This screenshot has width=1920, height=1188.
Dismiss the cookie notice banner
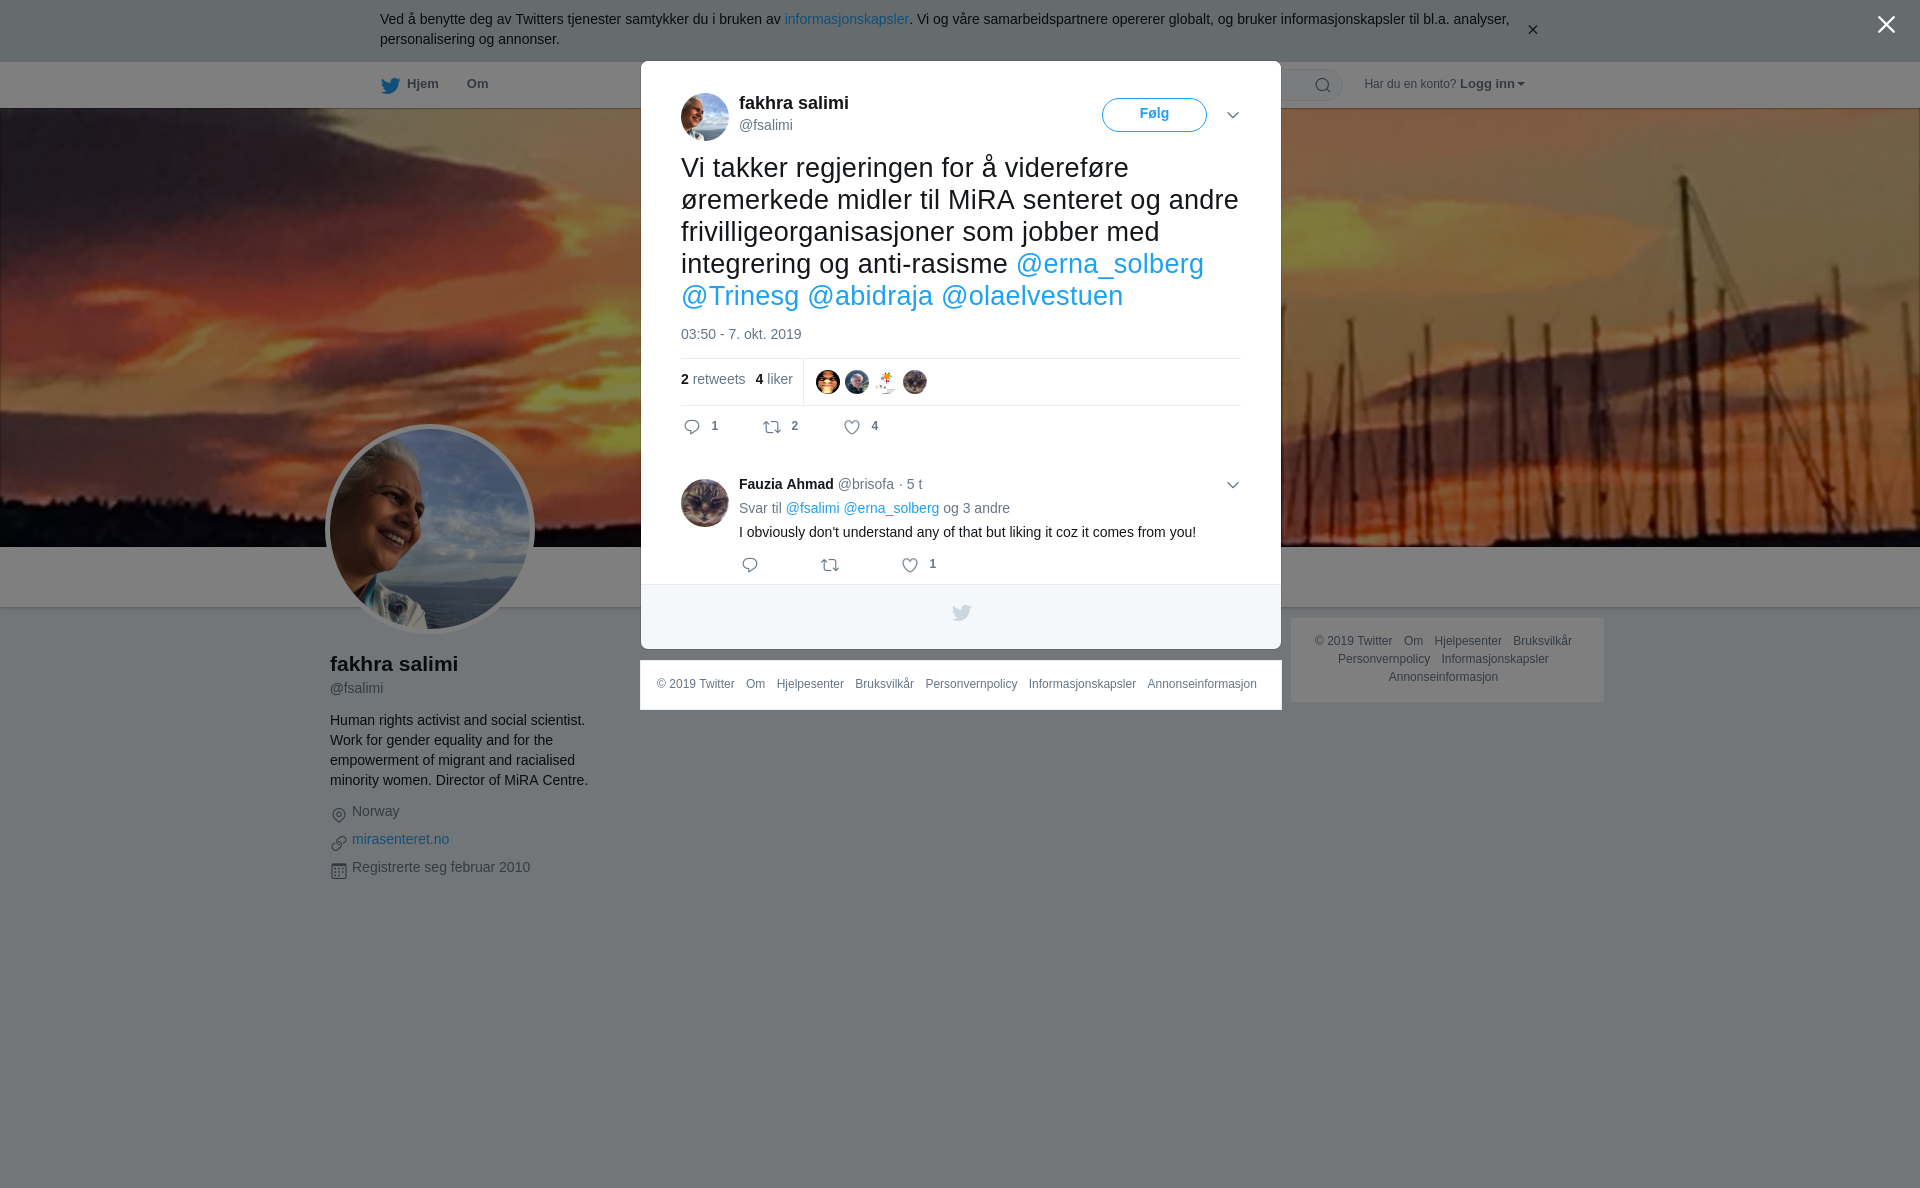(1532, 30)
